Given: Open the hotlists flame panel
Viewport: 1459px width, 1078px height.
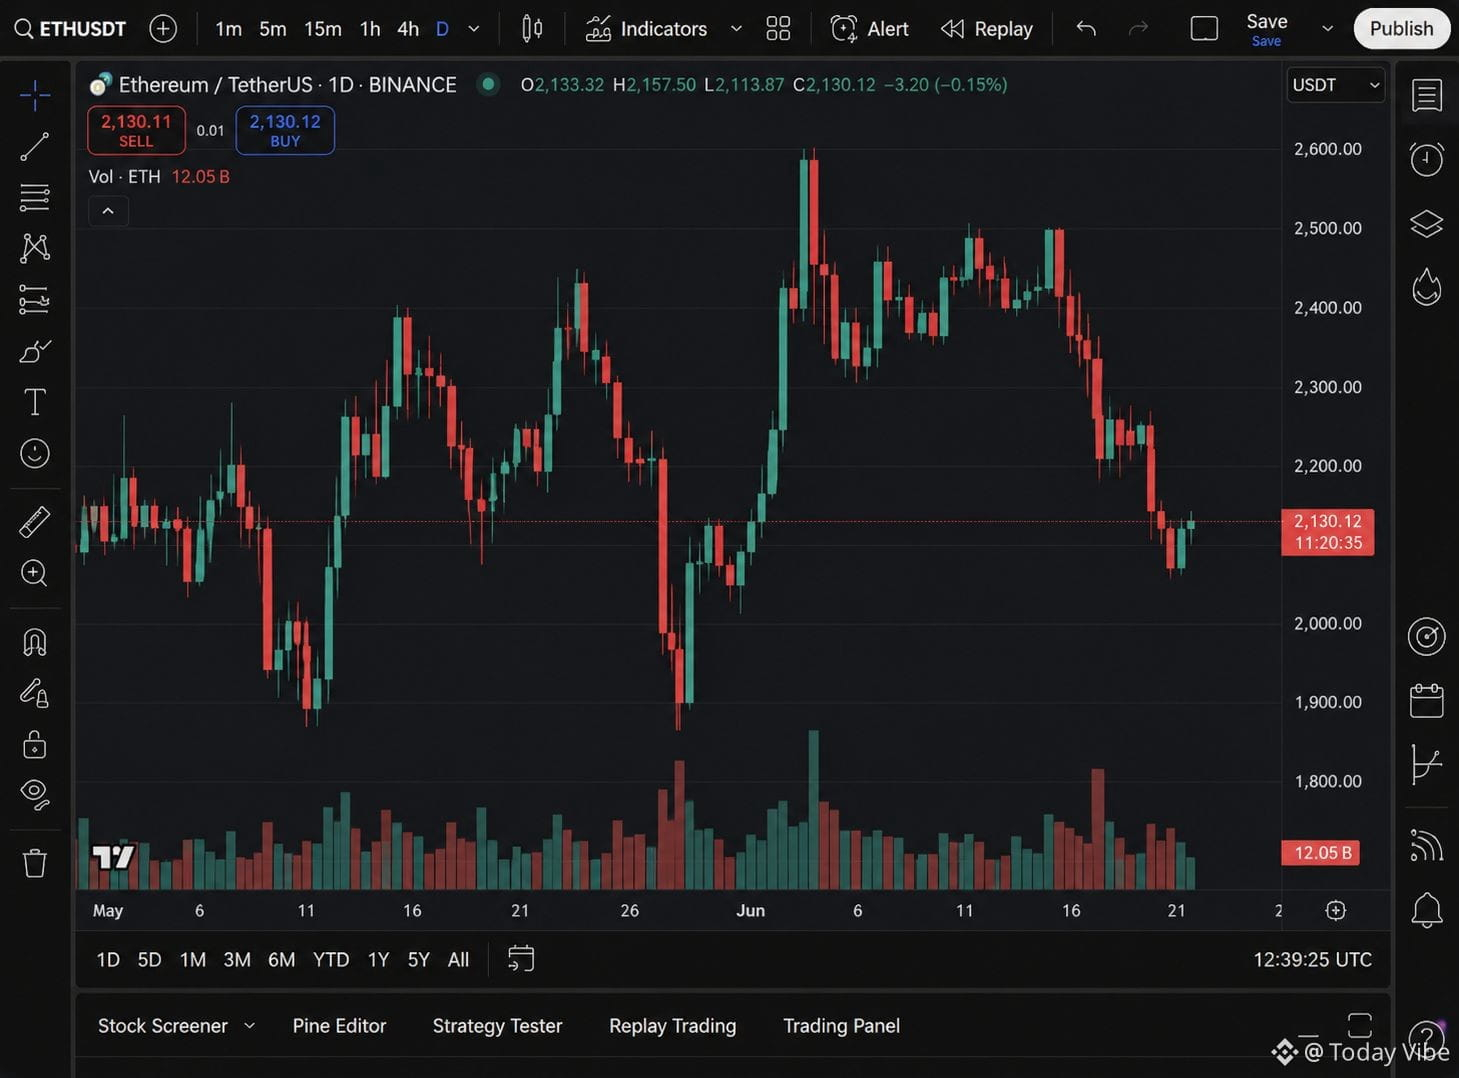Looking at the screenshot, I should click(1426, 287).
